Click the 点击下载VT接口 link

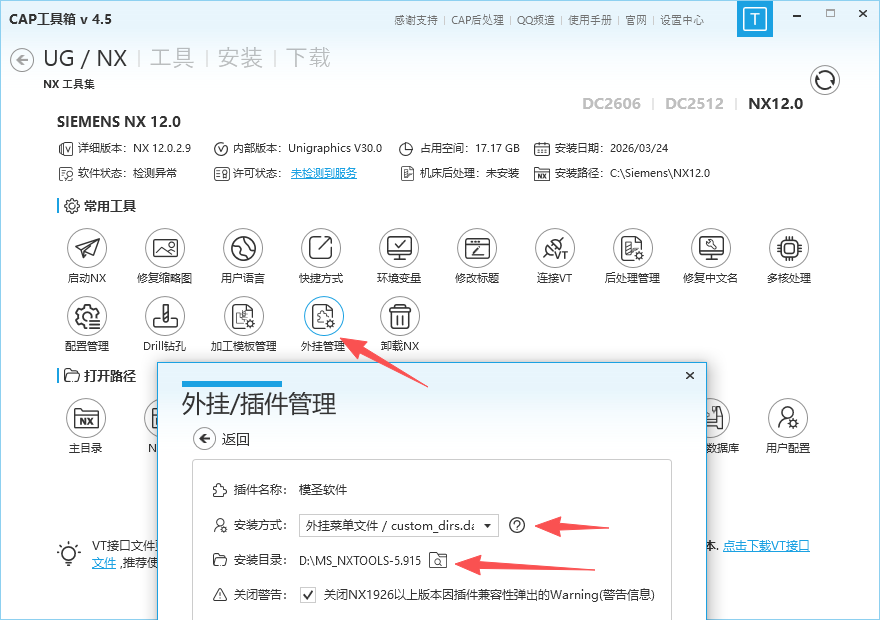click(766, 545)
